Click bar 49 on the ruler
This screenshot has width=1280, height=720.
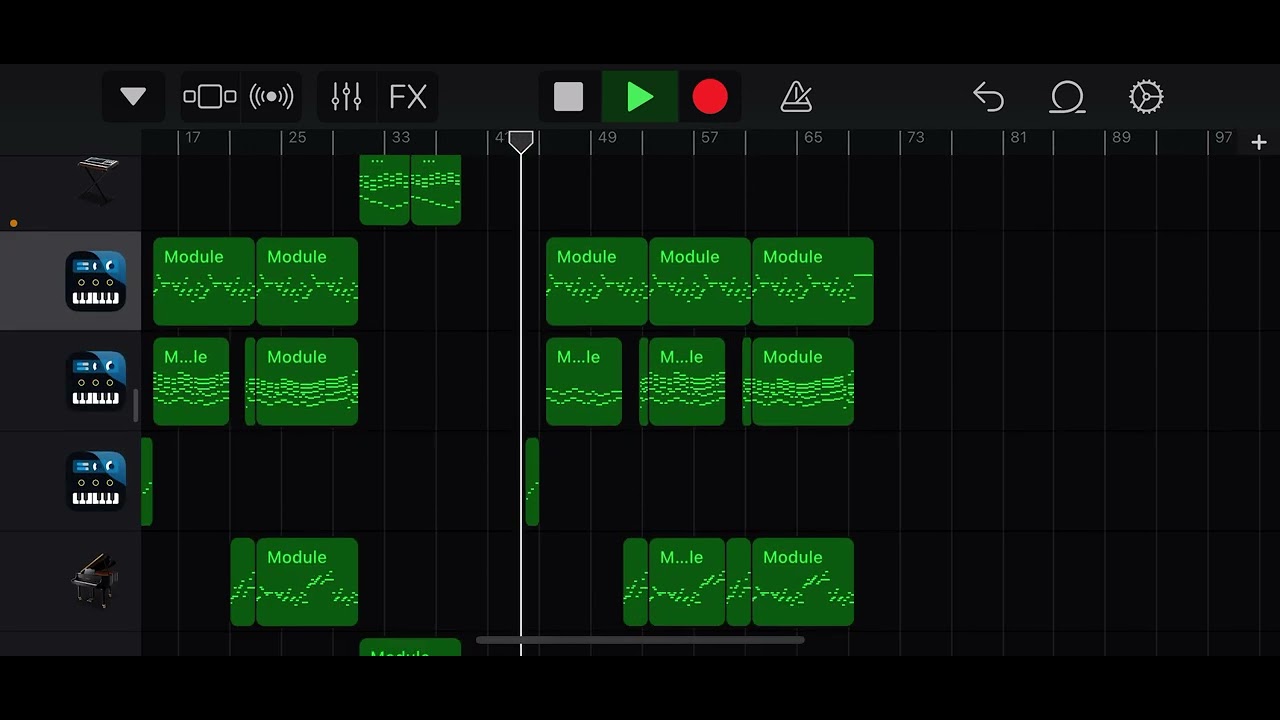[607, 137]
